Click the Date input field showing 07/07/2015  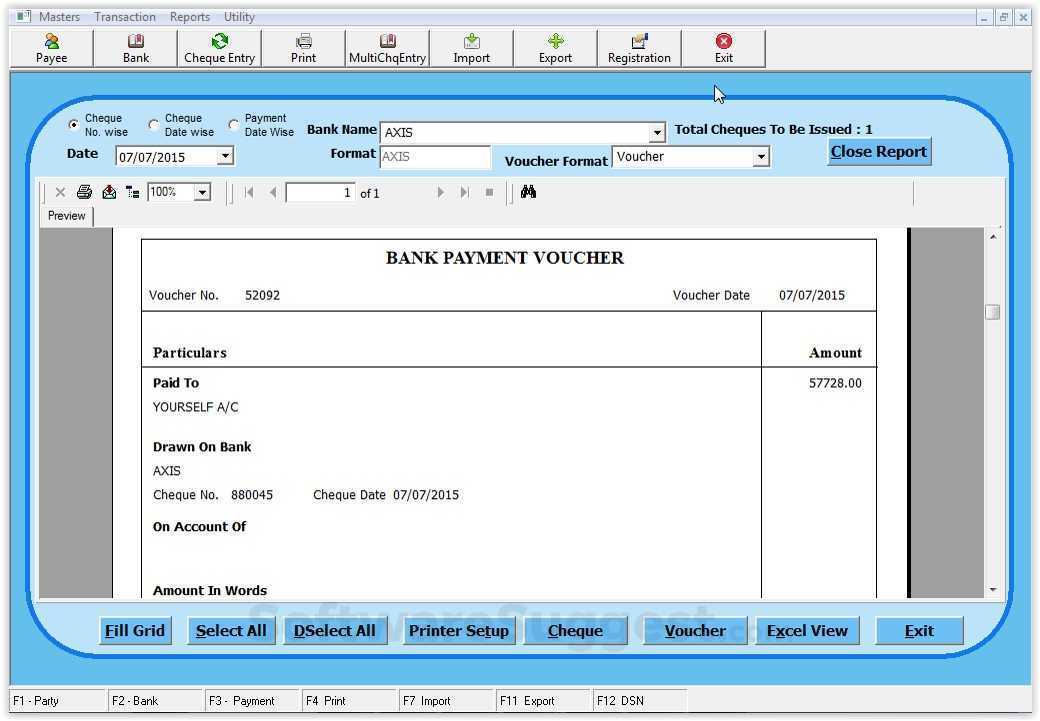tap(165, 156)
